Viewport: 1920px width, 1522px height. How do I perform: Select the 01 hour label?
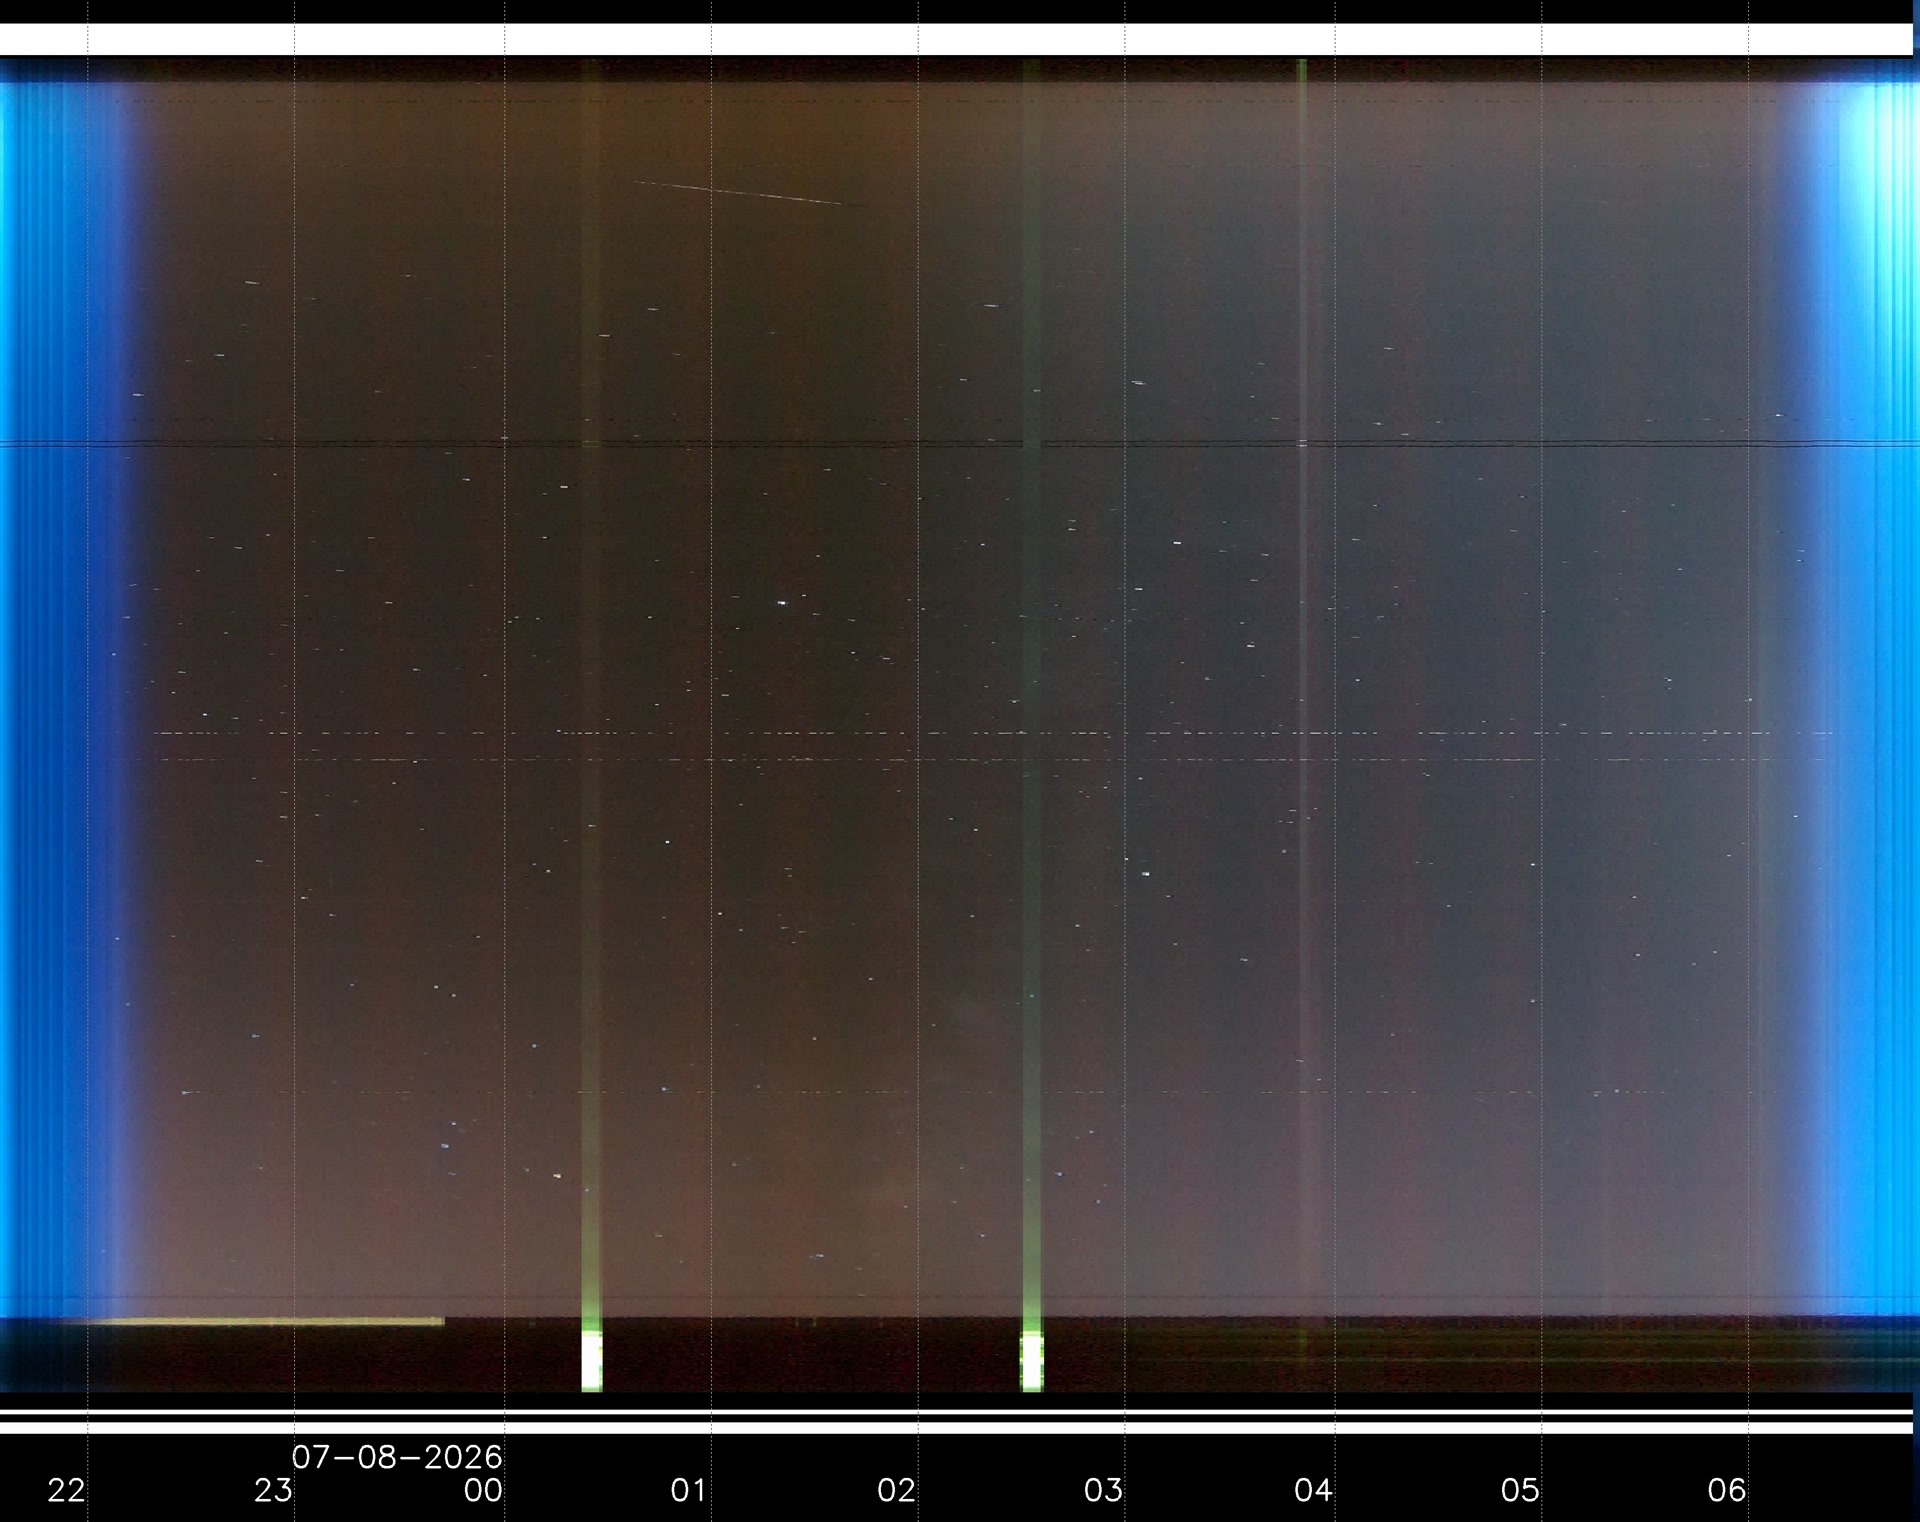(689, 1491)
